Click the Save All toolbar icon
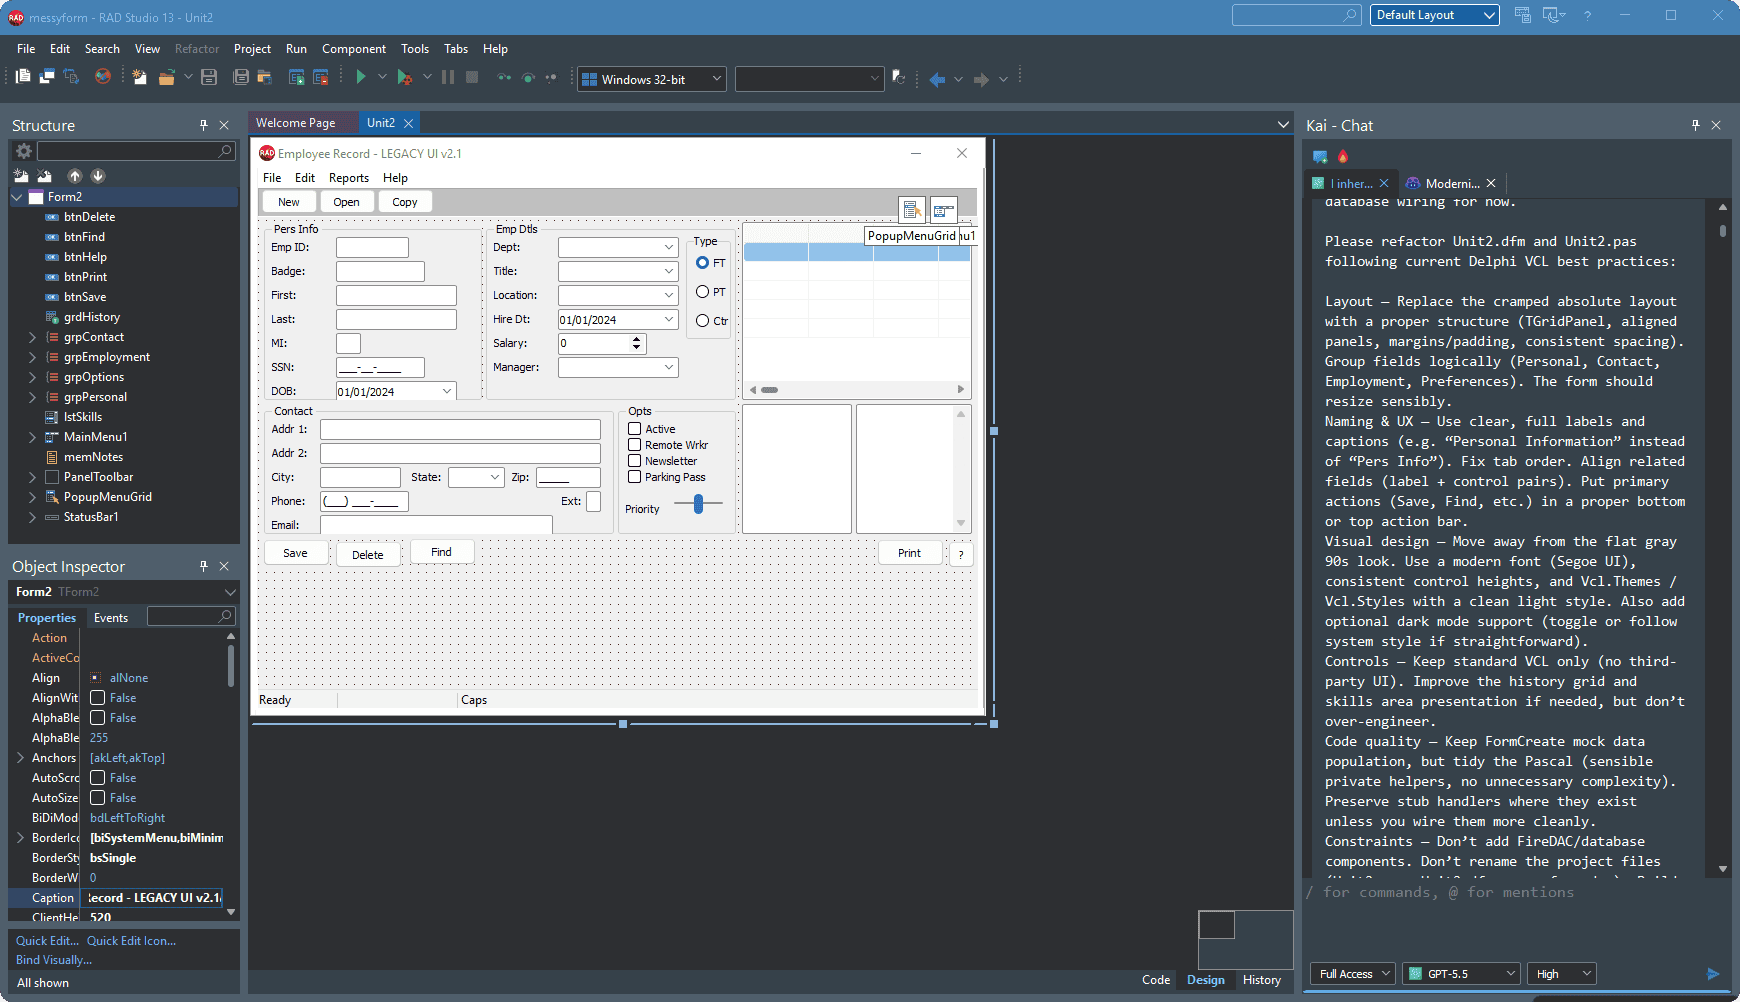The width and height of the screenshot is (1740, 1002). coord(241,77)
